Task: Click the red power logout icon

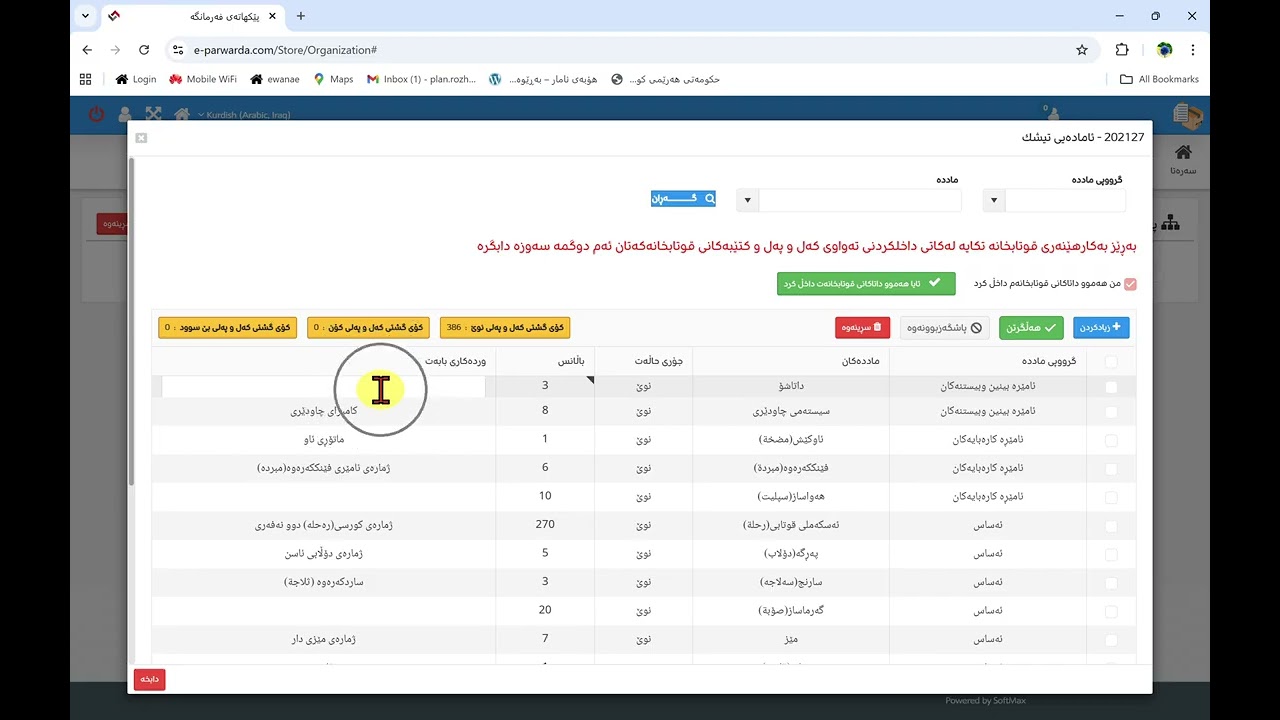Action: (x=96, y=114)
